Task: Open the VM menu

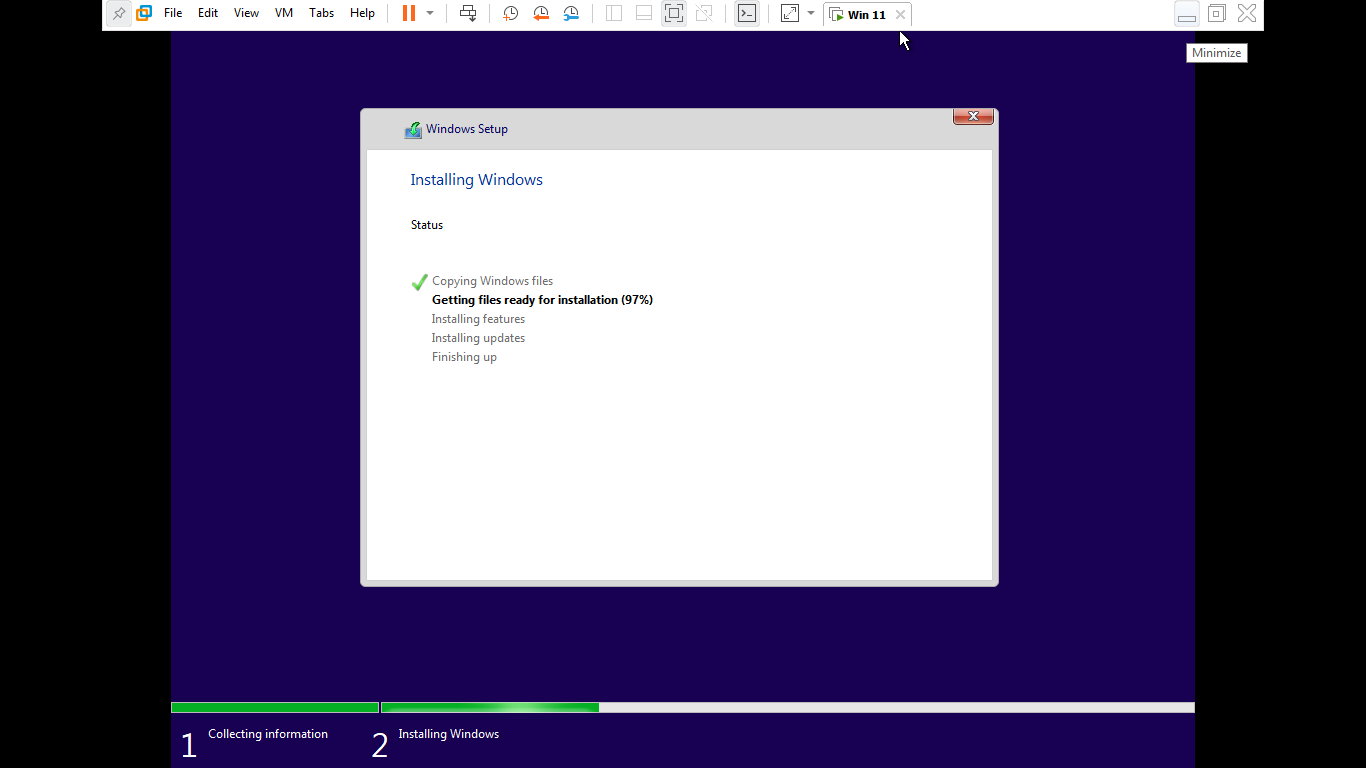Action: [284, 14]
